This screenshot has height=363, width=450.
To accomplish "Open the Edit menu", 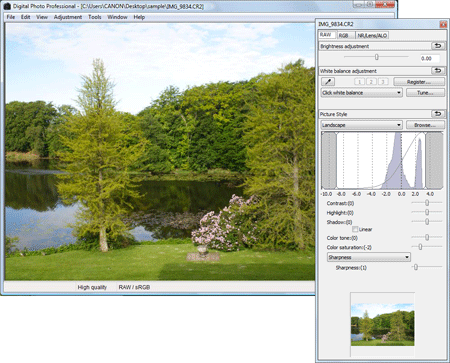I will point(25,17).
